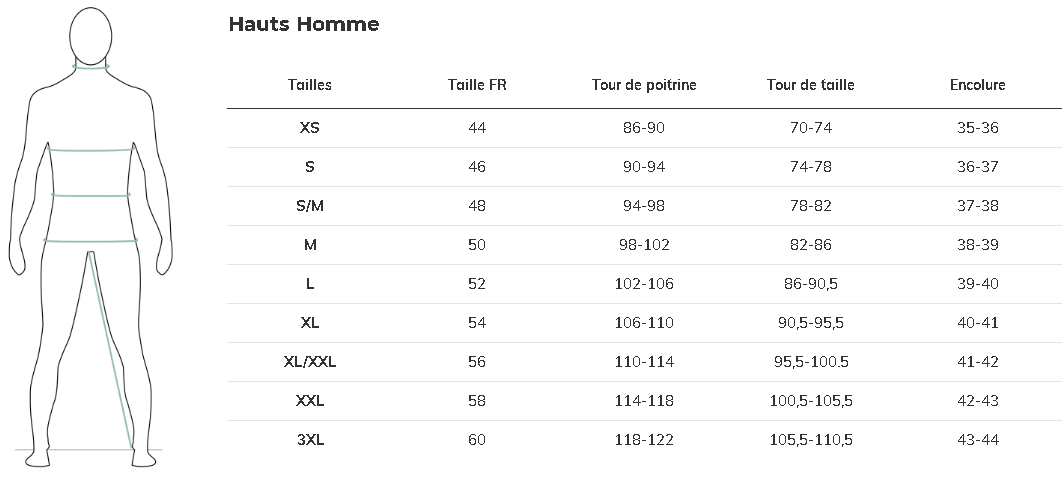Image resolution: width=1064 pixels, height=485 pixels.
Task: Click the waist measurement line on figure
Action: click(90, 196)
